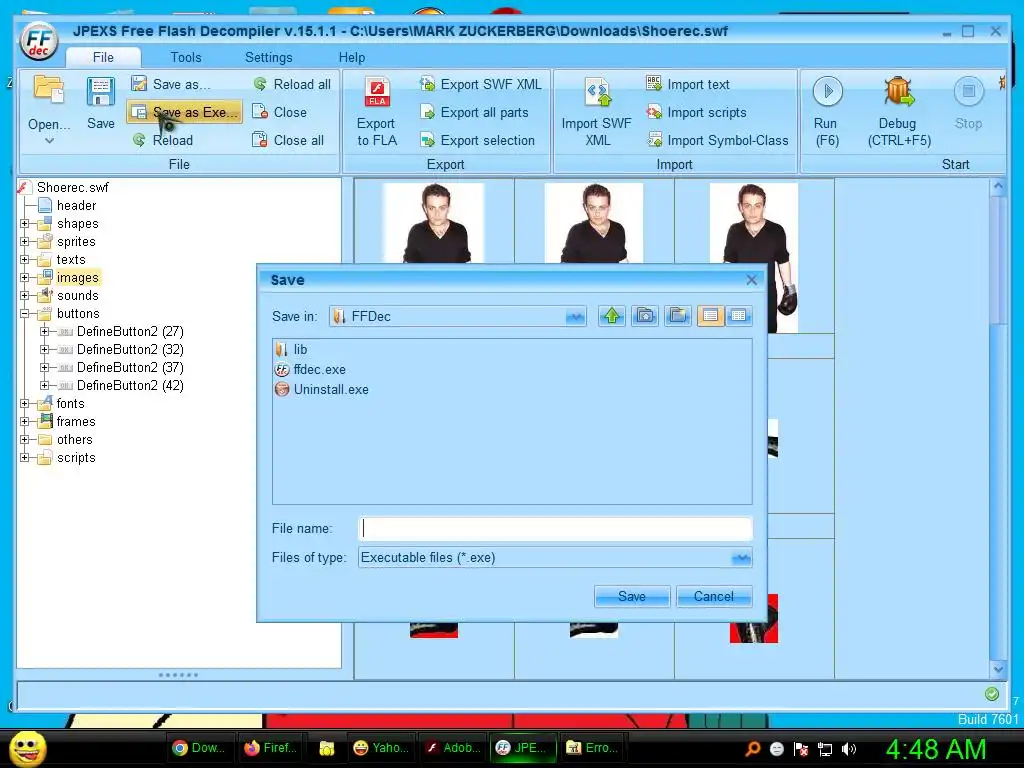Choose Save as... in File group
1024x768 pixels.
pos(170,84)
